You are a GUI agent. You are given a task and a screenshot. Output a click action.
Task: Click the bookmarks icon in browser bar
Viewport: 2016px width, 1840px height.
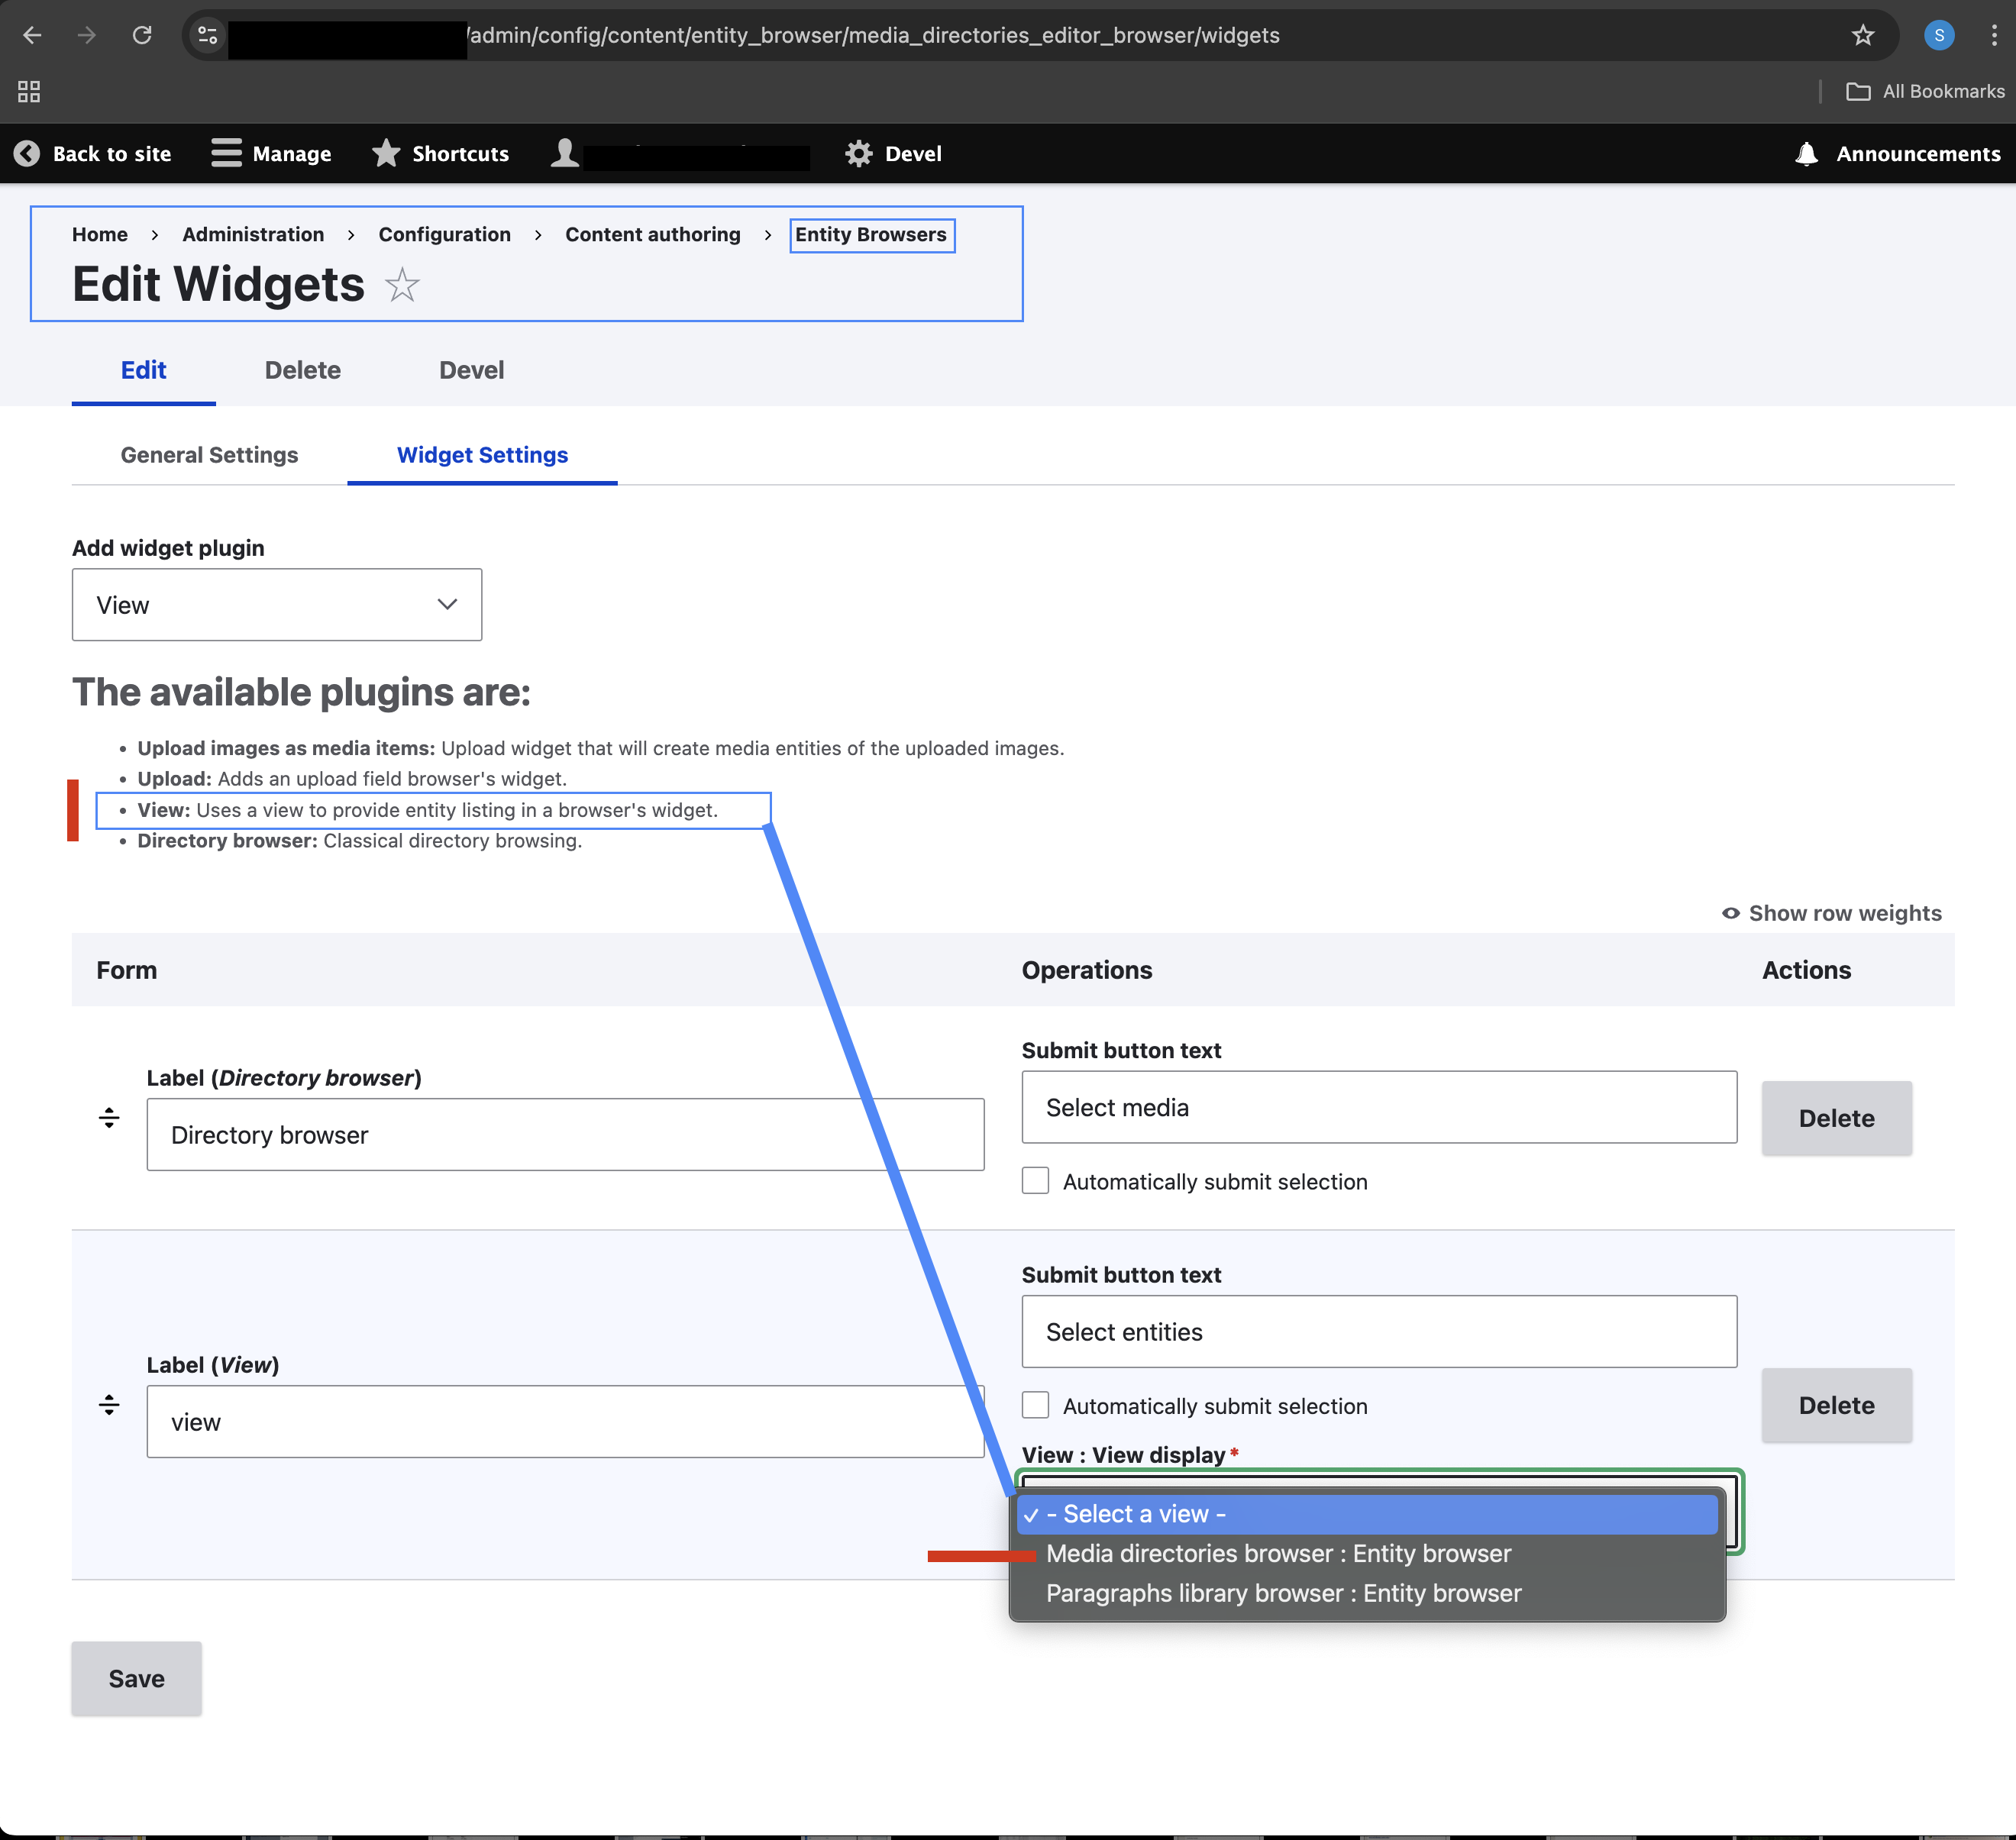1867,35
